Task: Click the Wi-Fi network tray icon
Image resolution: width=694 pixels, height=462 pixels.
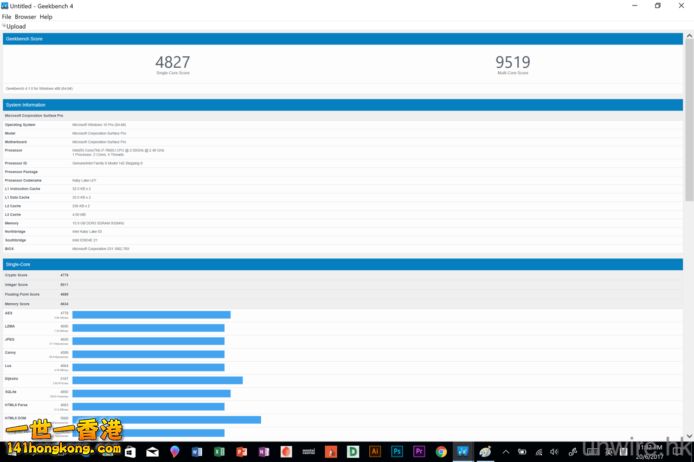Action: 539,452
